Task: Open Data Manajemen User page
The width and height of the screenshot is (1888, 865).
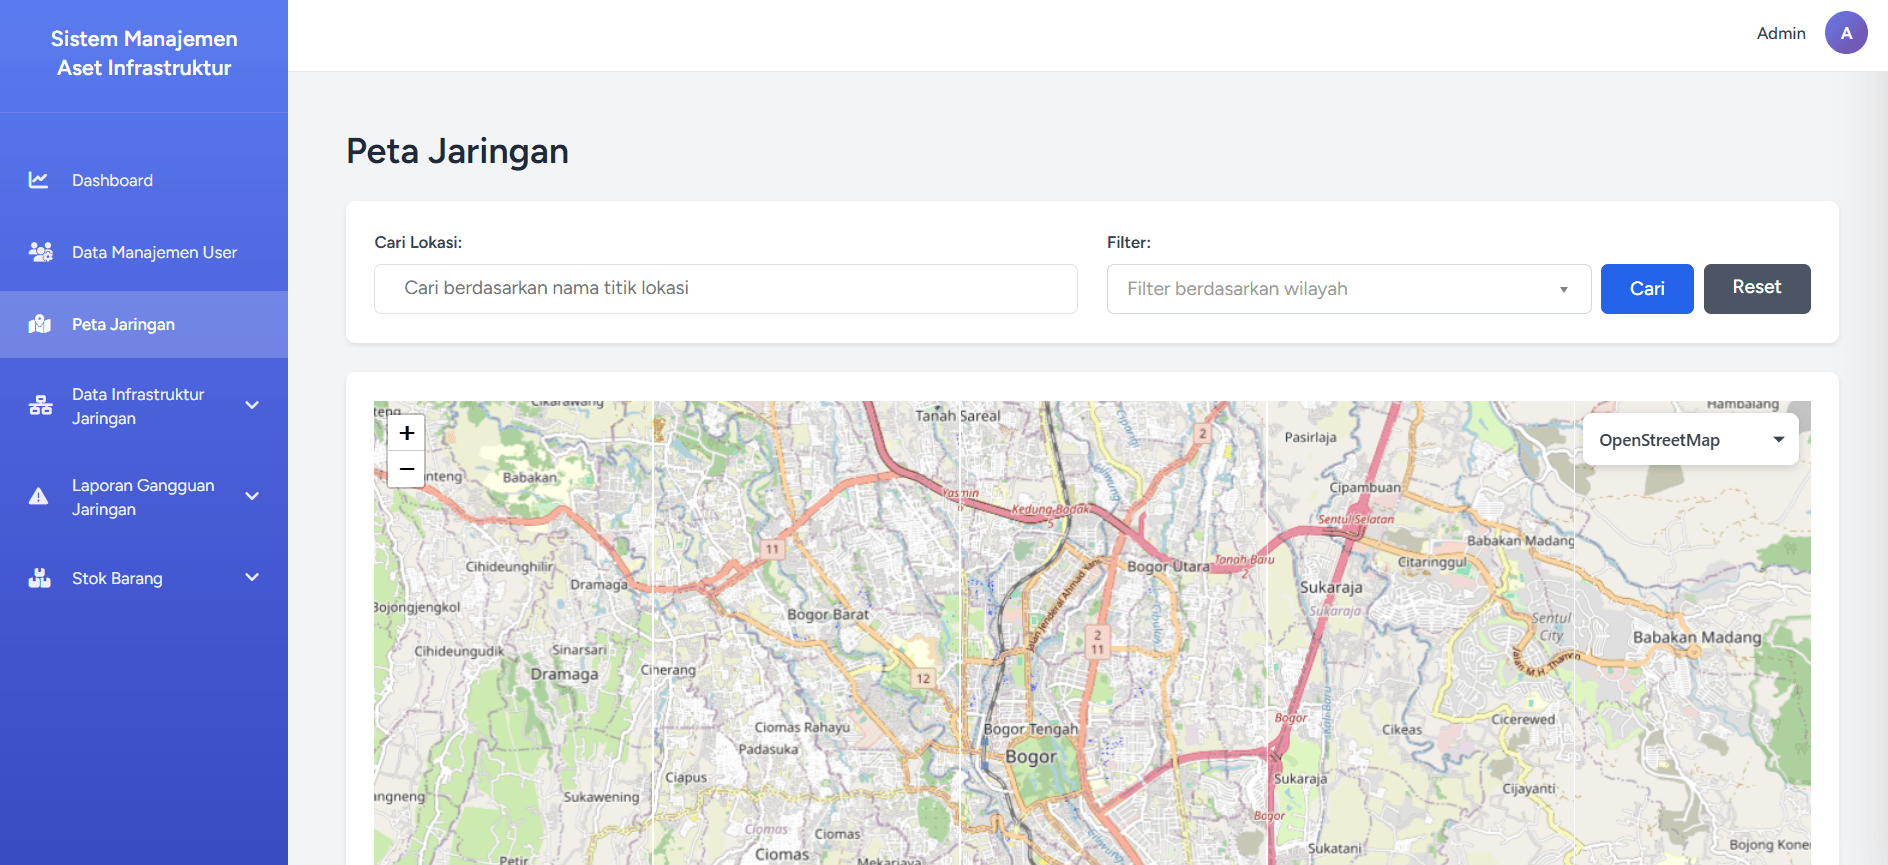Action: click(x=144, y=252)
